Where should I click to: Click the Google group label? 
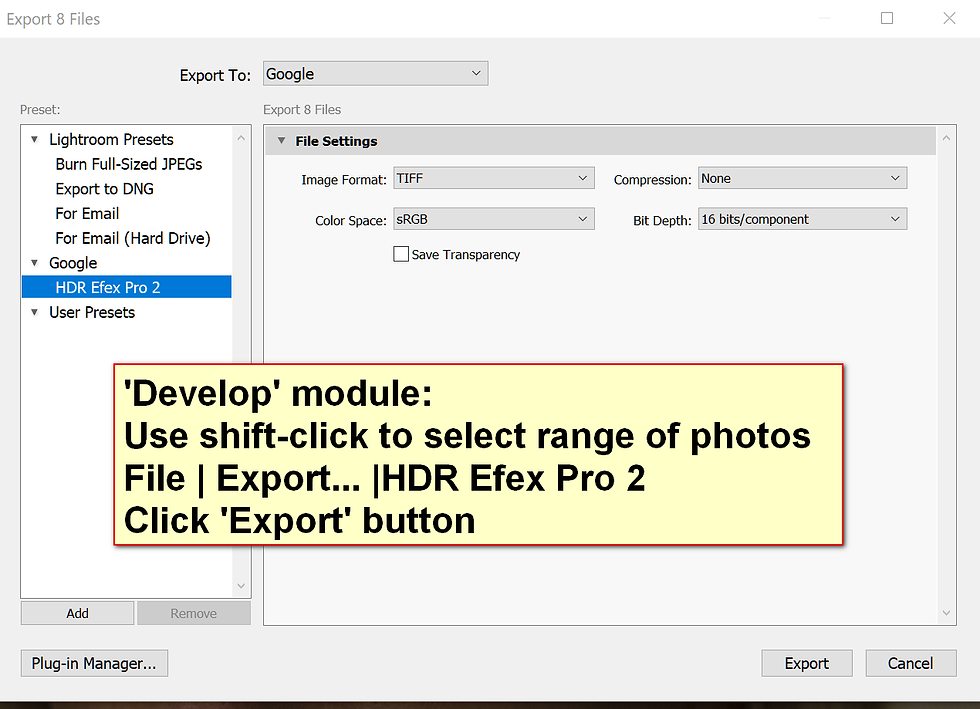tap(73, 263)
